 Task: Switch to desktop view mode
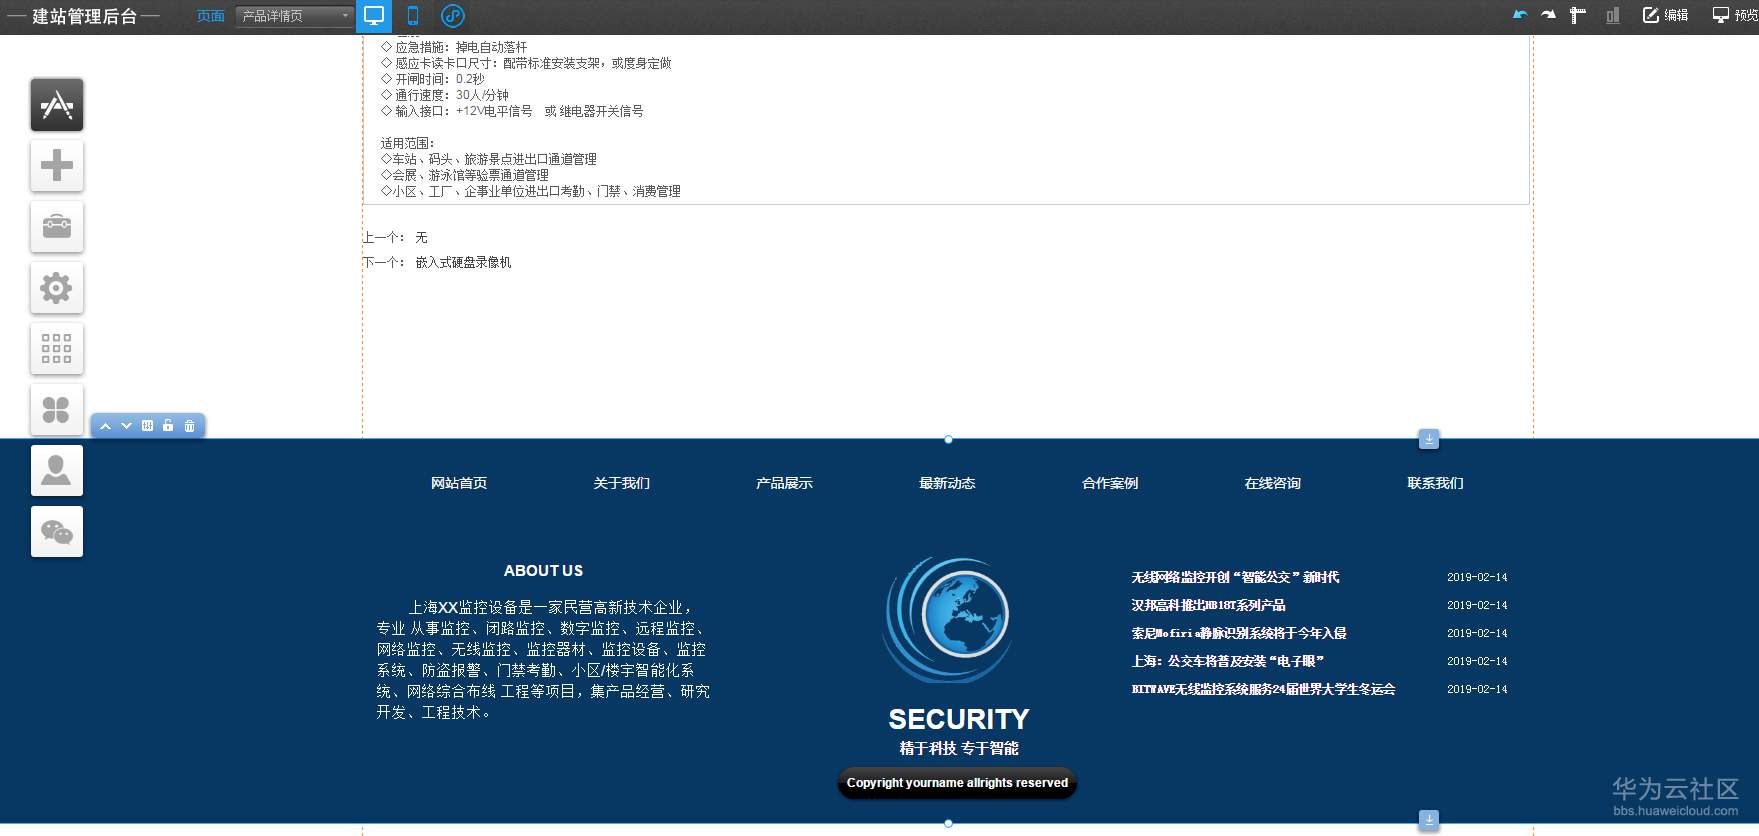coord(374,16)
